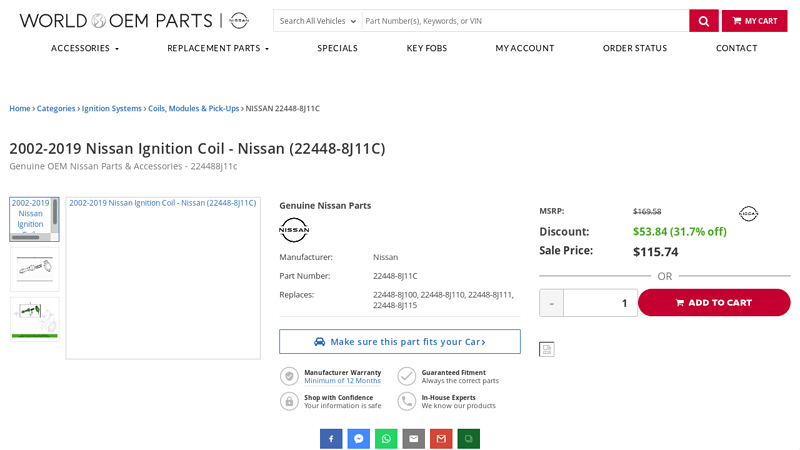
Task: Share through Gmail icon
Action: pos(441,439)
